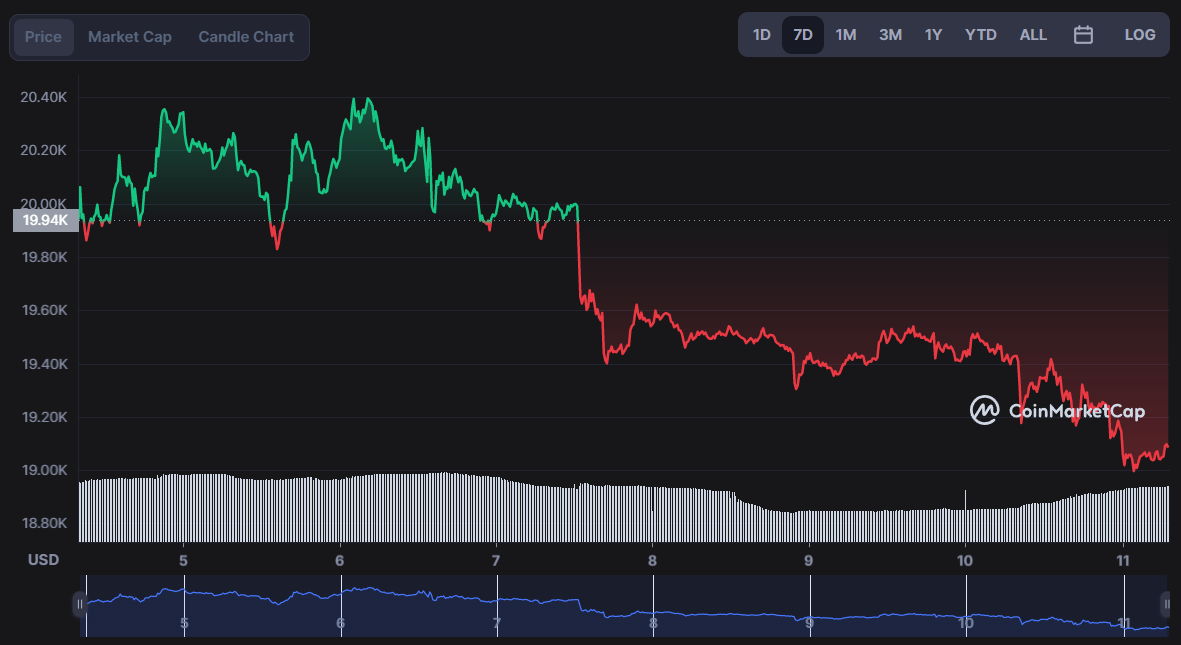Open the calendar date range picker

(x=1083, y=35)
